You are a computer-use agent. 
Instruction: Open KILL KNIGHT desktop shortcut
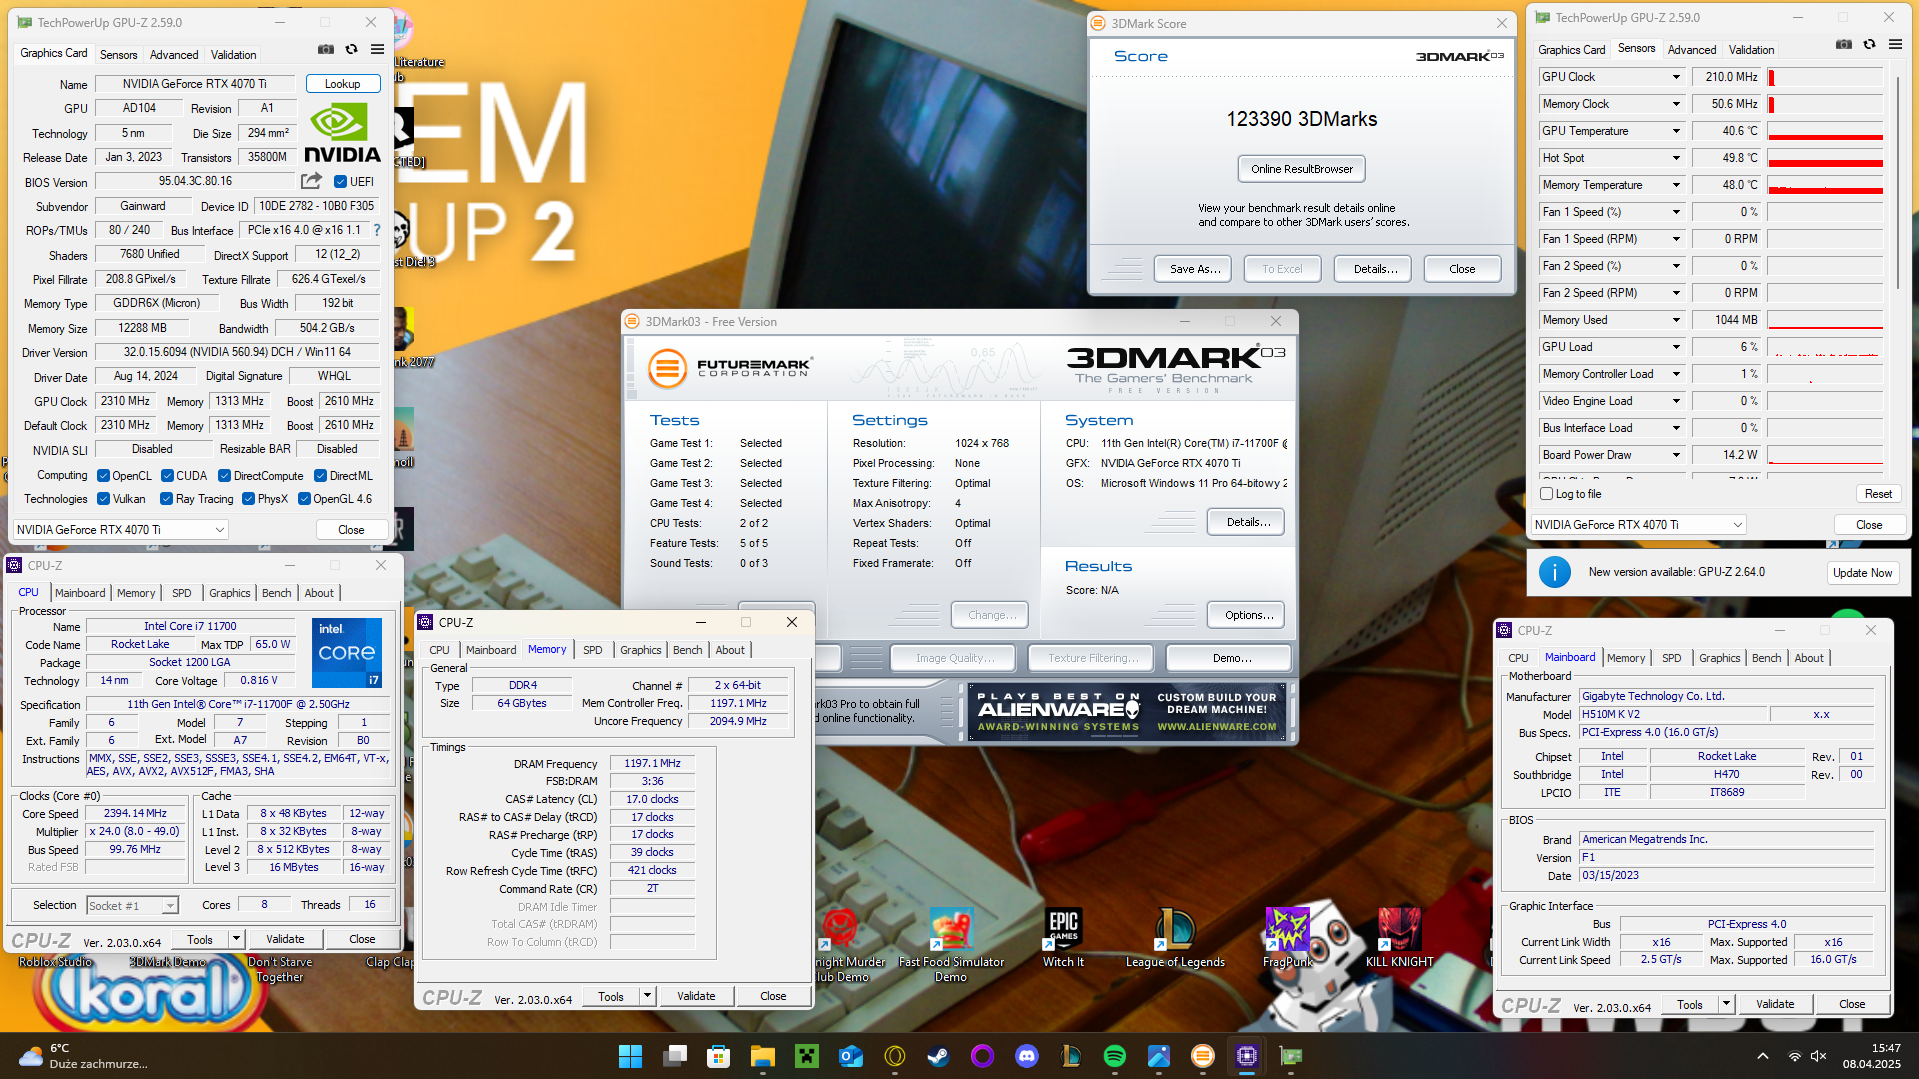click(1400, 938)
